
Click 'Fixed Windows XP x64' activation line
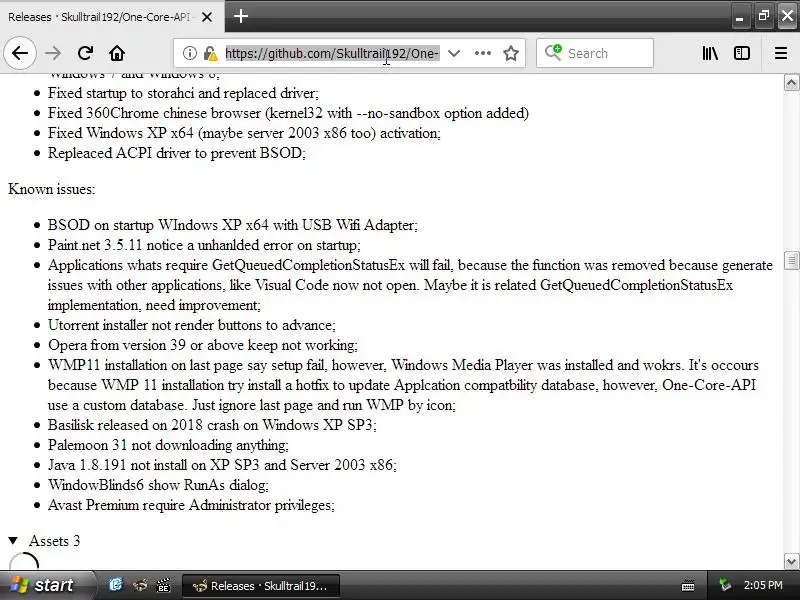(x=244, y=133)
